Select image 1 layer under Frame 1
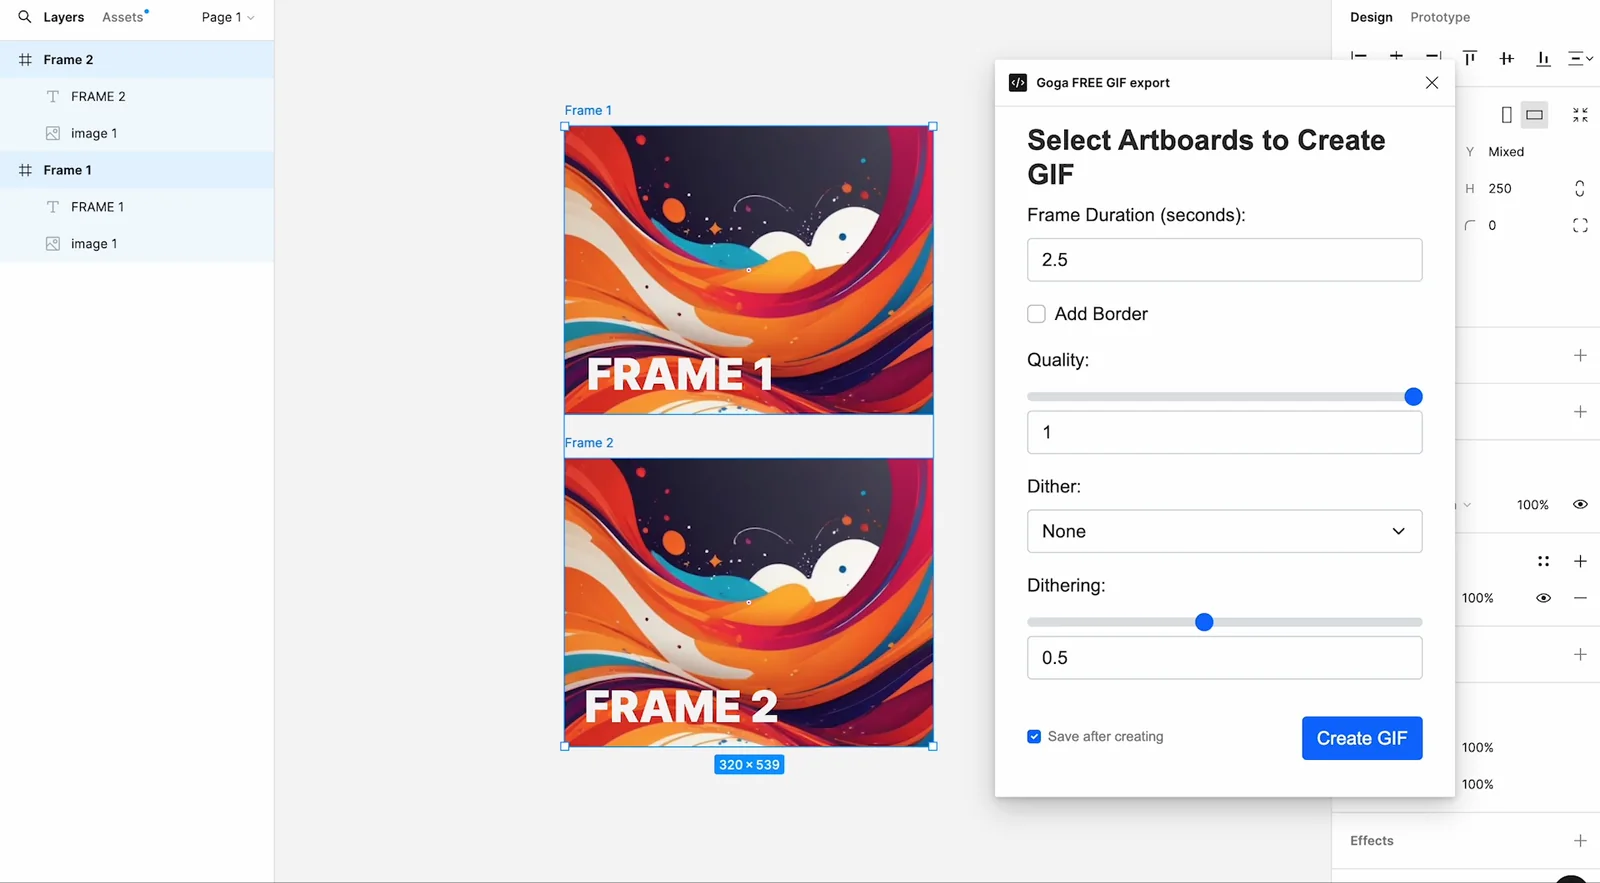 137,244
